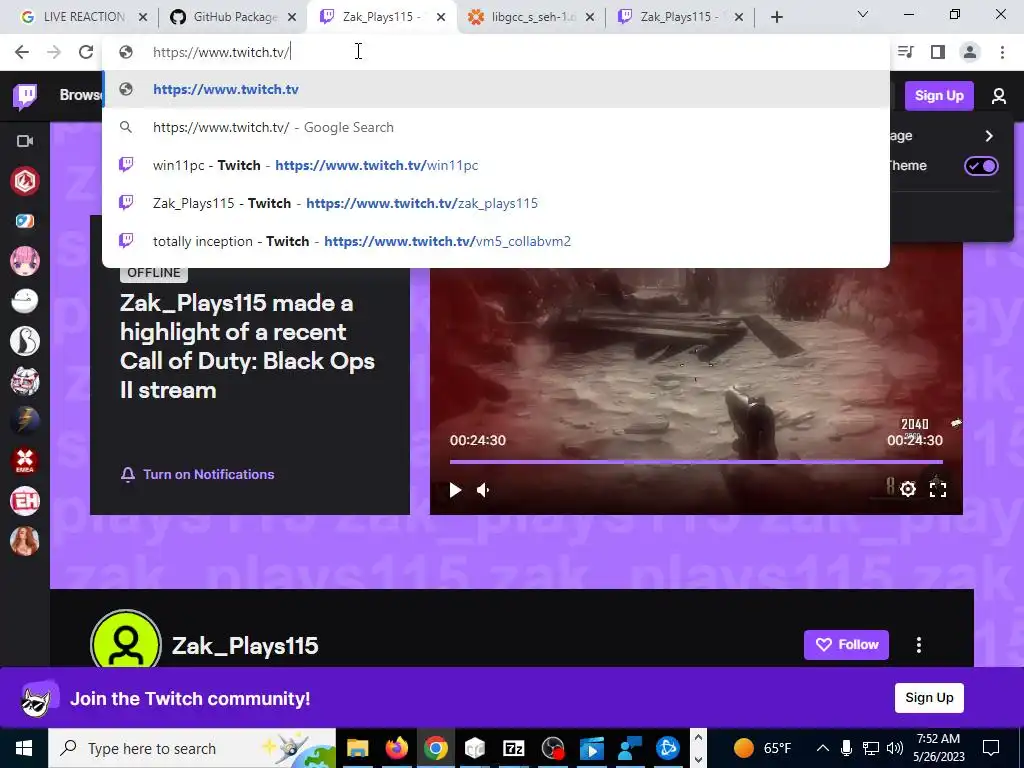This screenshot has width=1024, height=768.
Task: Switch to the LIVE REACTION tab
Action: 84,17
